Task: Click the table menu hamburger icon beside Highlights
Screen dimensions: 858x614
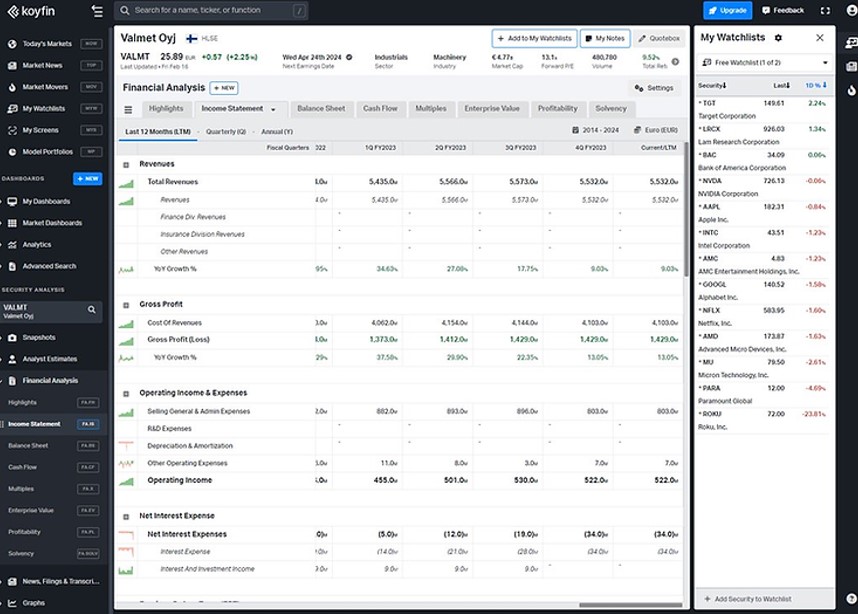Action: 128,109
